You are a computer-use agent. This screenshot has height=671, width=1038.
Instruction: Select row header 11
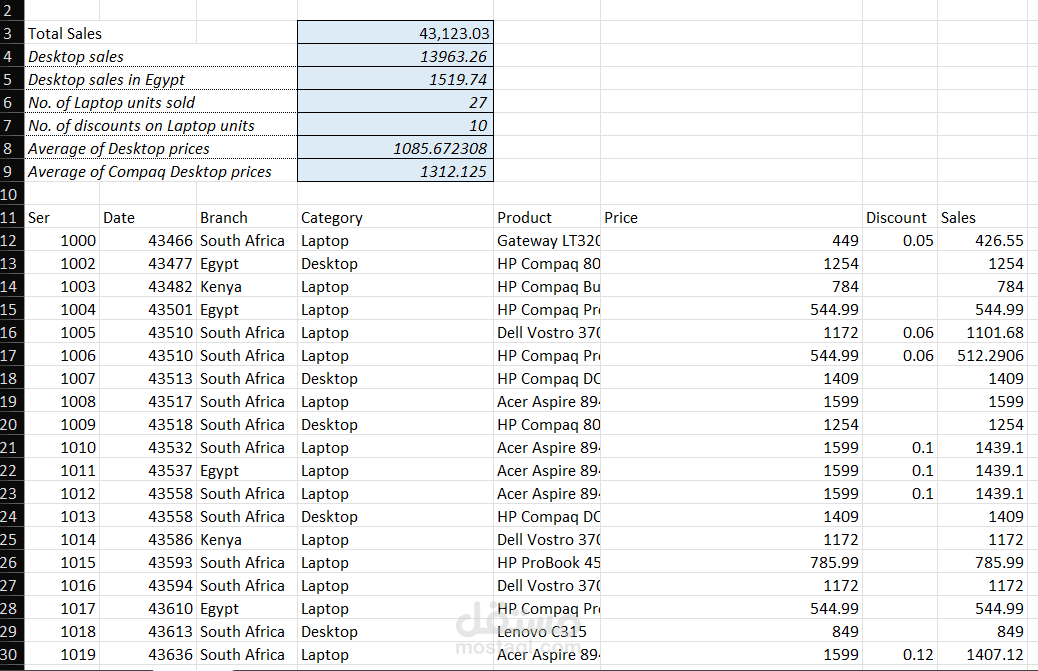click(9, 217)
